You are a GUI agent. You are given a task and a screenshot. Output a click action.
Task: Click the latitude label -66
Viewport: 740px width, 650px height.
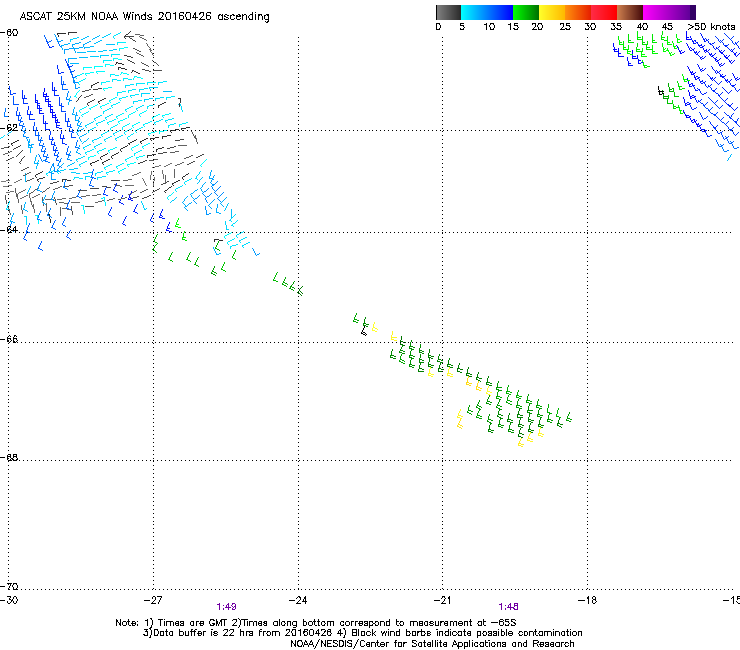pos(9,340)
